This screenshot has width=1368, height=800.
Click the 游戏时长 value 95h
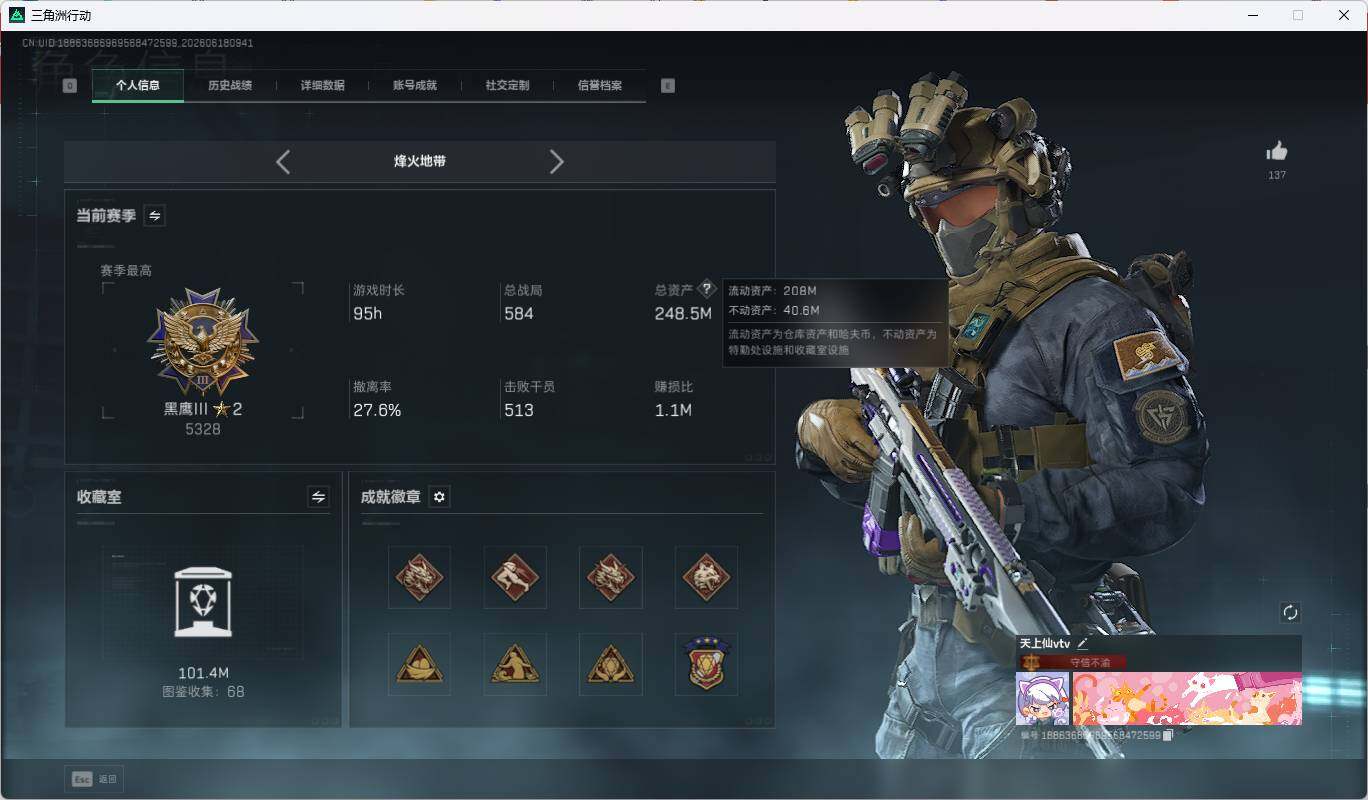368,314
